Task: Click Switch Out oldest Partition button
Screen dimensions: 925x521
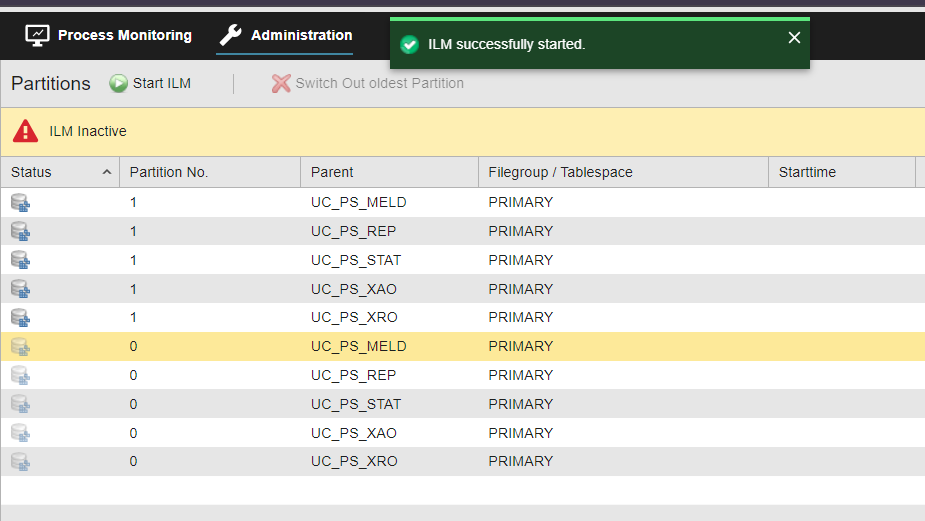Action: click(x=368, y=83)
